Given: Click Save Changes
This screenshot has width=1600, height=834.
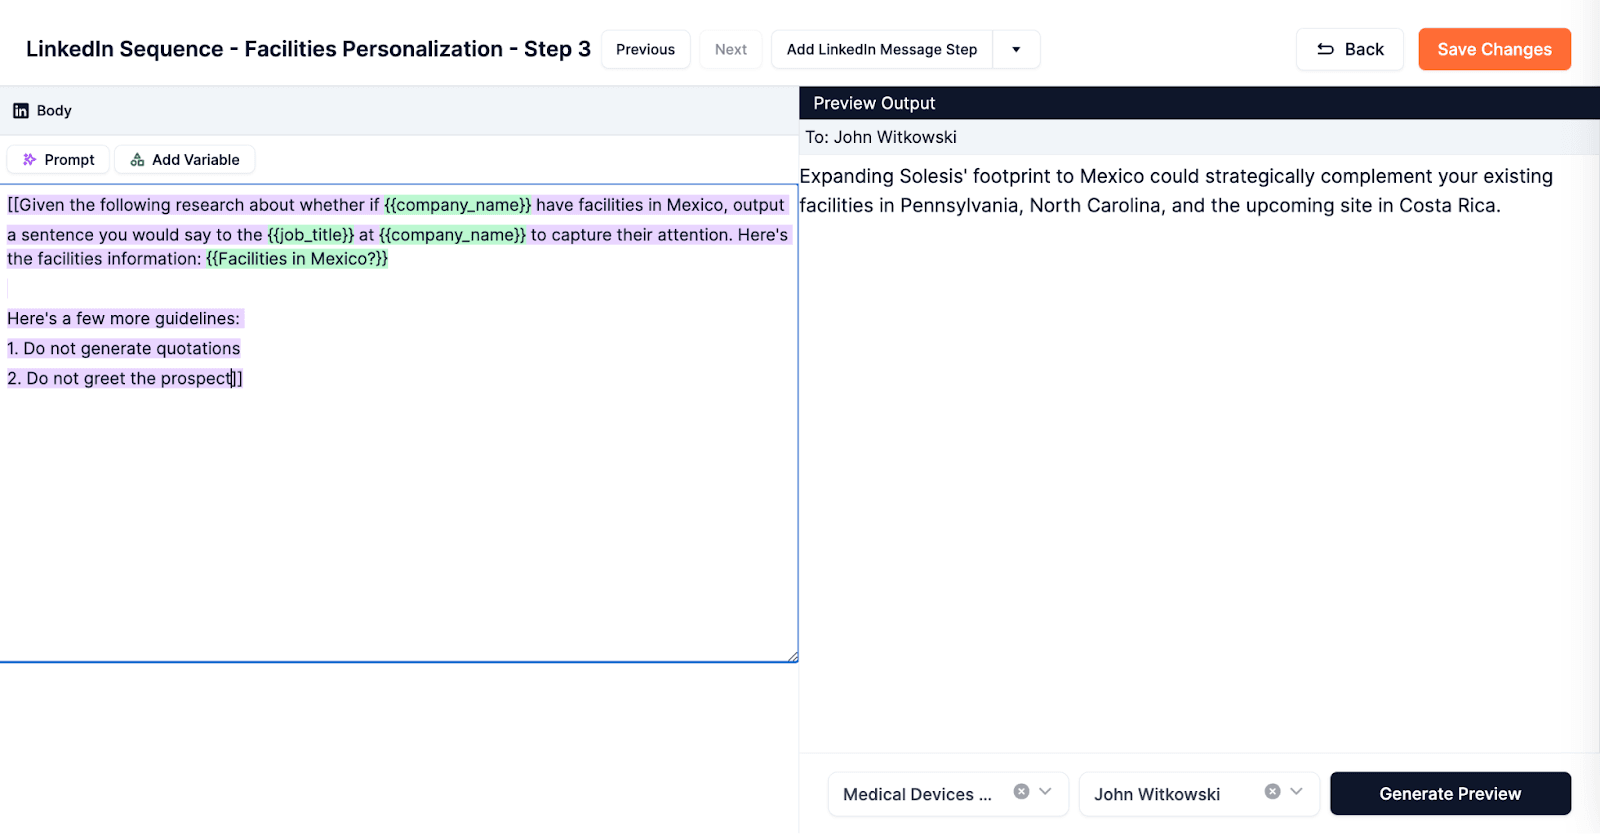Looking at the screenshot, I should pos(1495,49).
